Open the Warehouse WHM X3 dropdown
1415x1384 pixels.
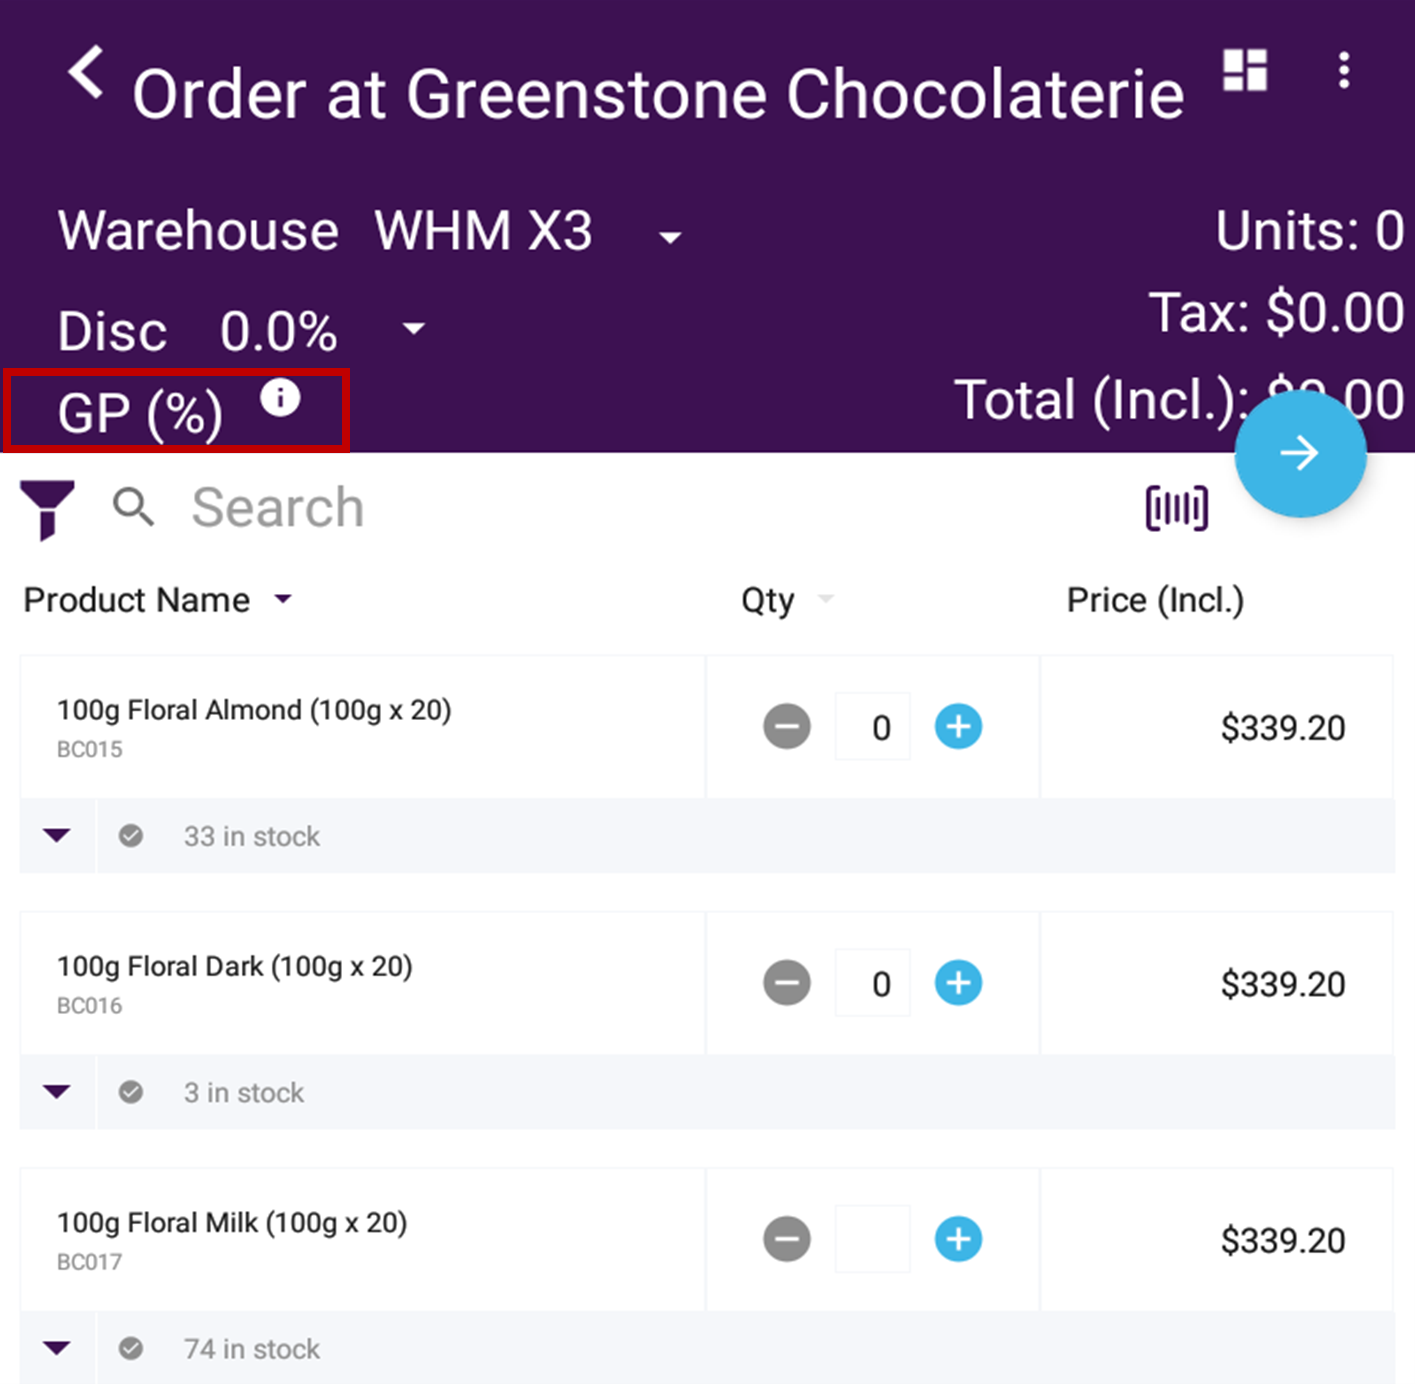pos(669,237)
